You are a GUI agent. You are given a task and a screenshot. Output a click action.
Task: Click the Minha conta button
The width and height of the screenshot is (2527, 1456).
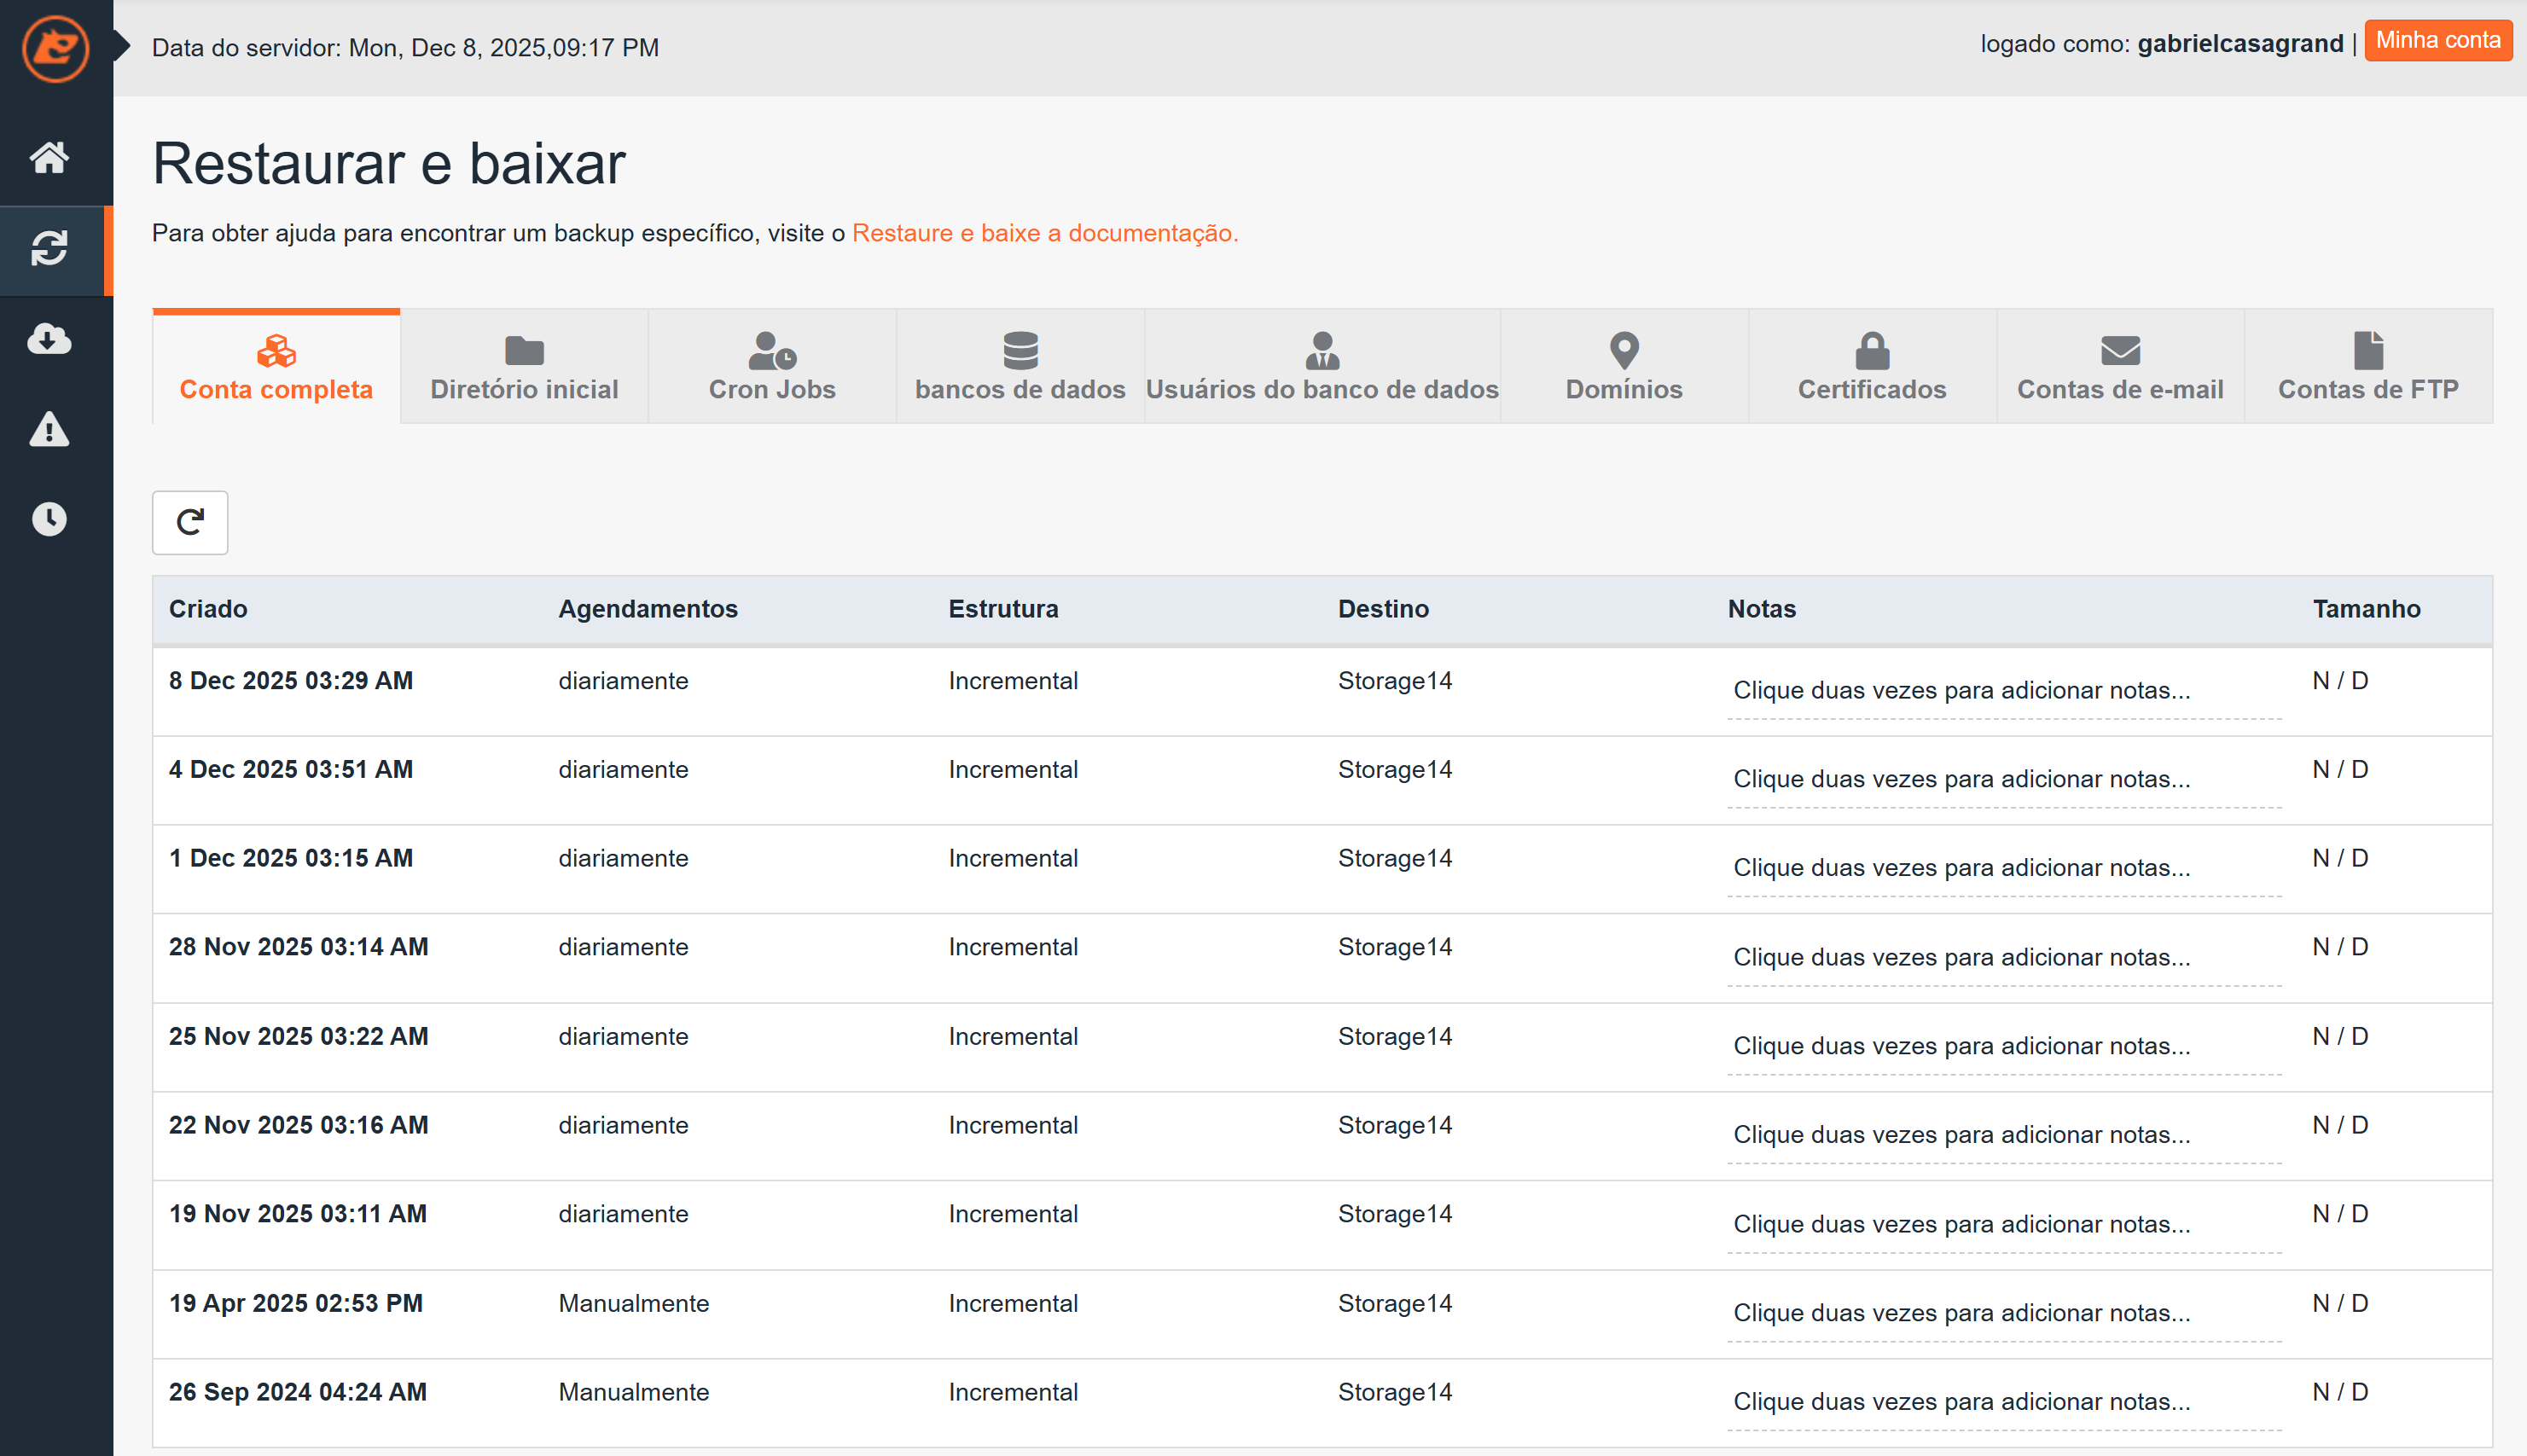click(2437, 41)
